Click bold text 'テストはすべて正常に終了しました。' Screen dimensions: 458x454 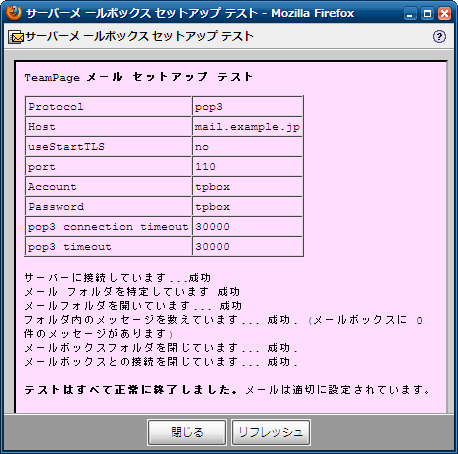point(131,390)
